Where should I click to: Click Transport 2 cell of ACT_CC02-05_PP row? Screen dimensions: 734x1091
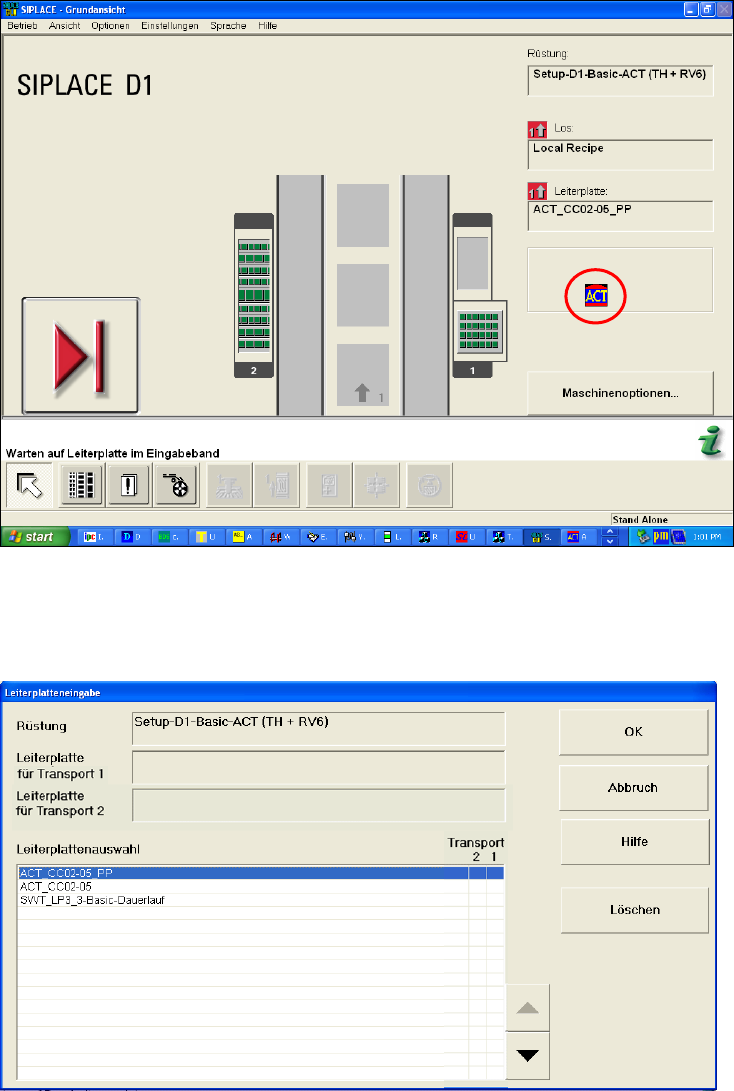[x=477, y=873]
